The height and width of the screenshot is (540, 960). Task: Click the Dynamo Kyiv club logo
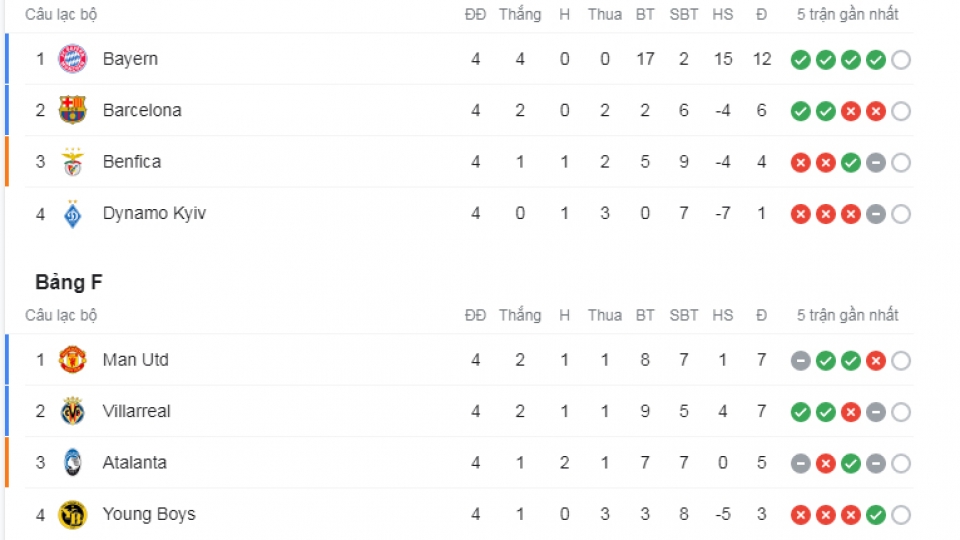tap(72, 214)
